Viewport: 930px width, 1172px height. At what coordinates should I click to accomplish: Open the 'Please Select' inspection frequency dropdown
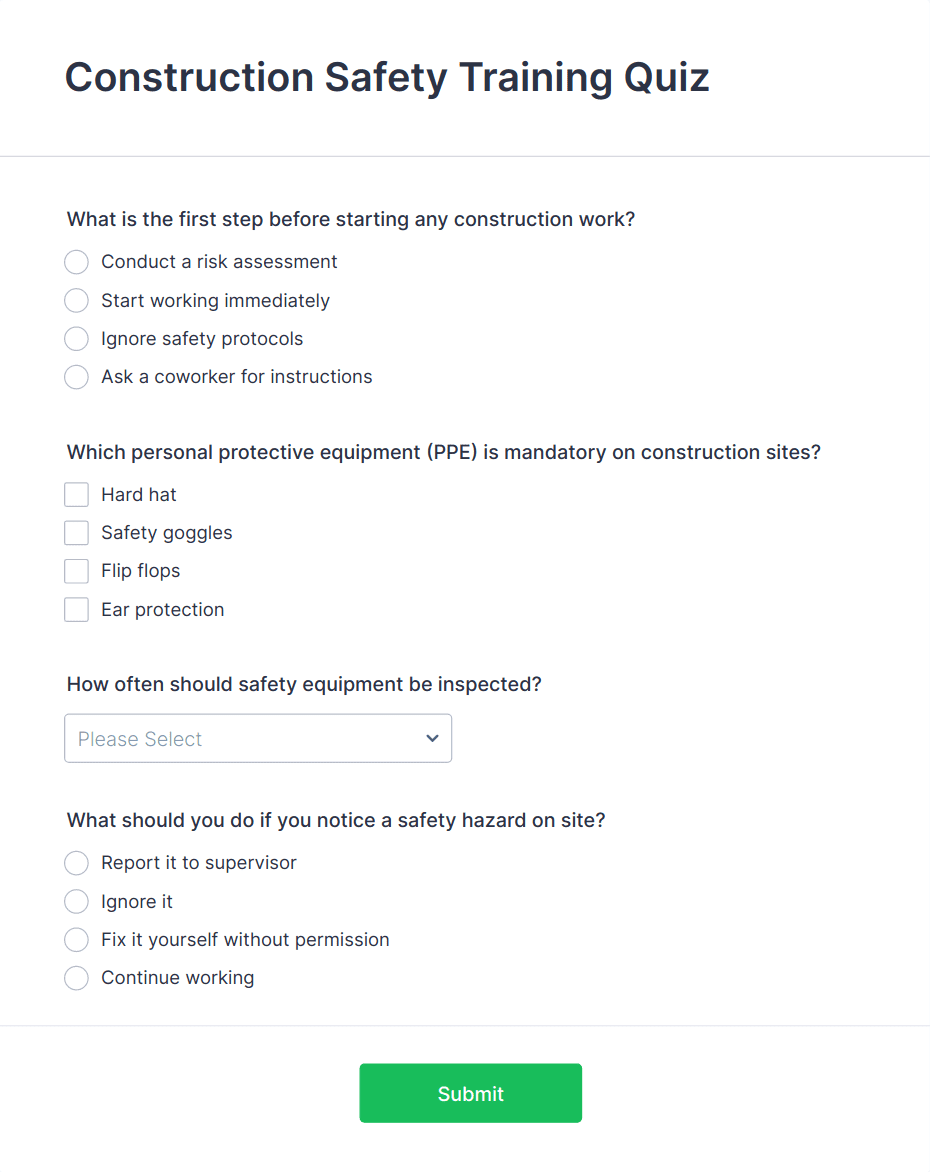[258, 738]
